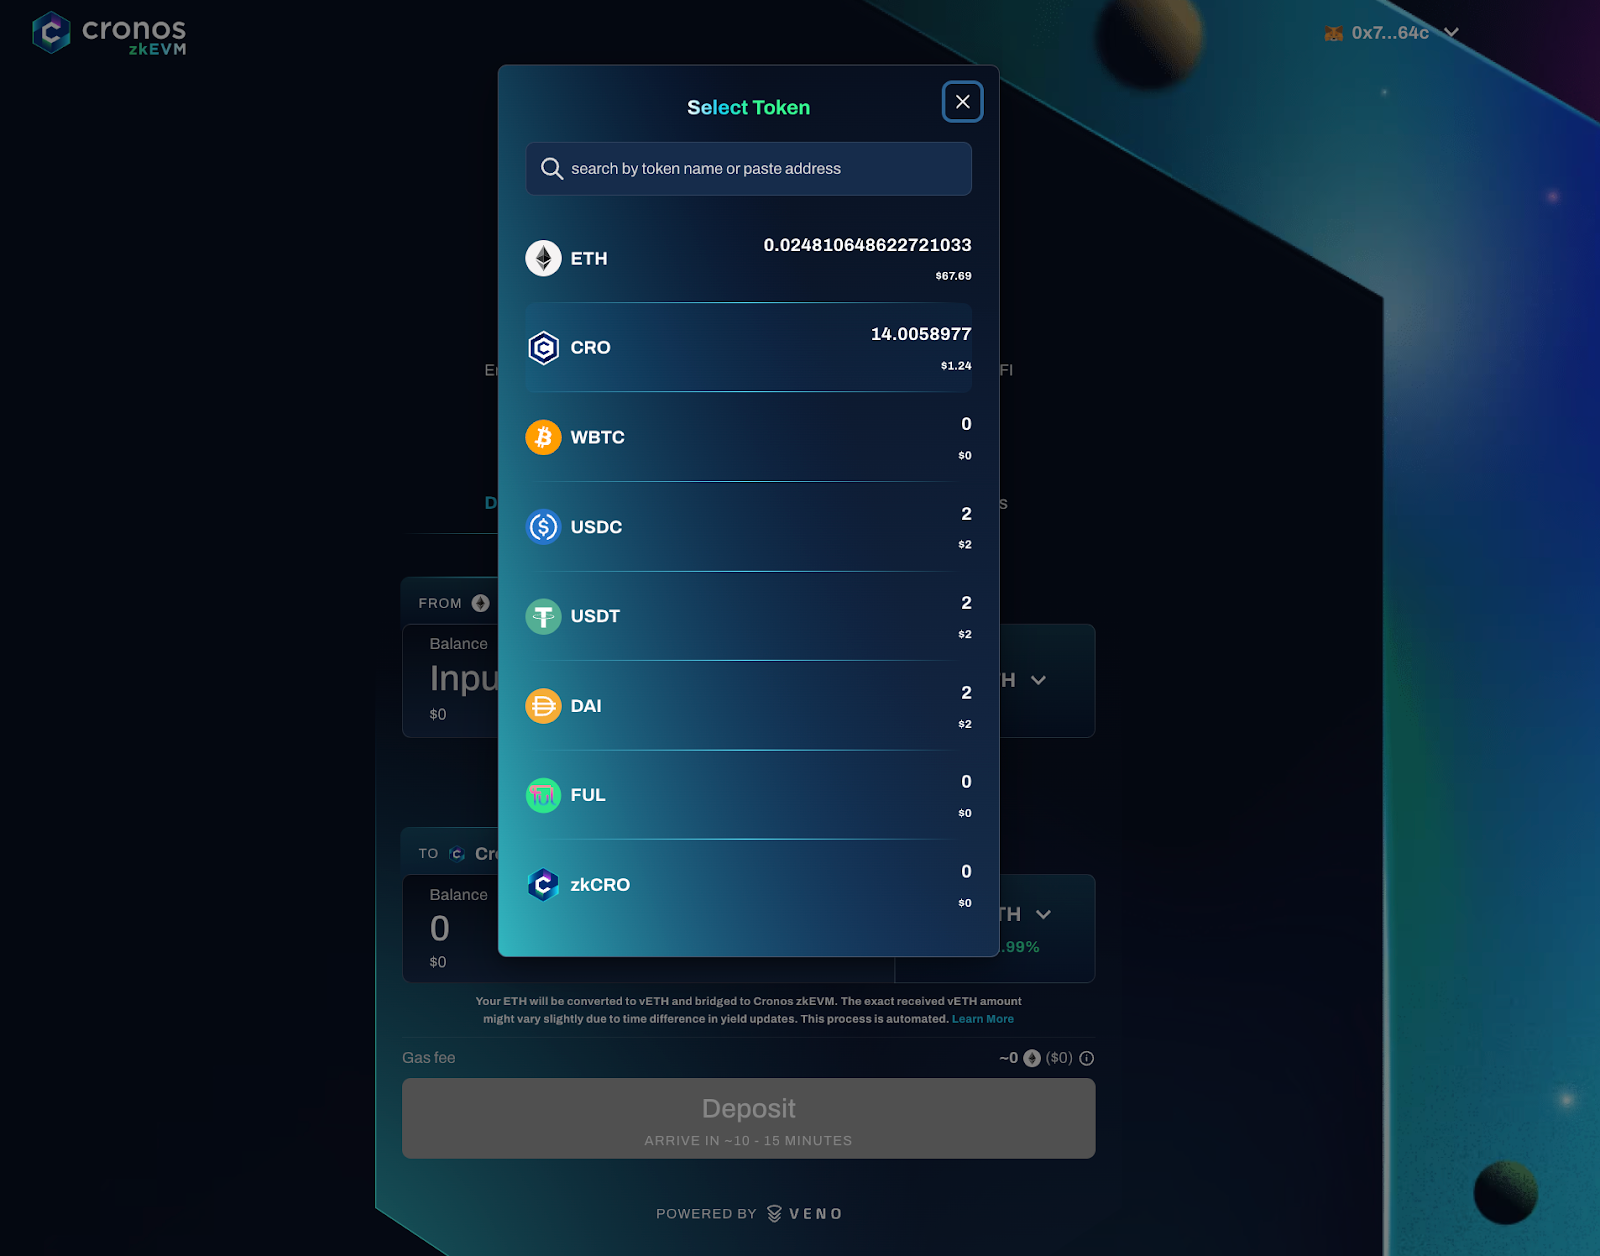Click the ETH token icon
This screenshot has width=1600, height=1256.
(x=543, y=258)
